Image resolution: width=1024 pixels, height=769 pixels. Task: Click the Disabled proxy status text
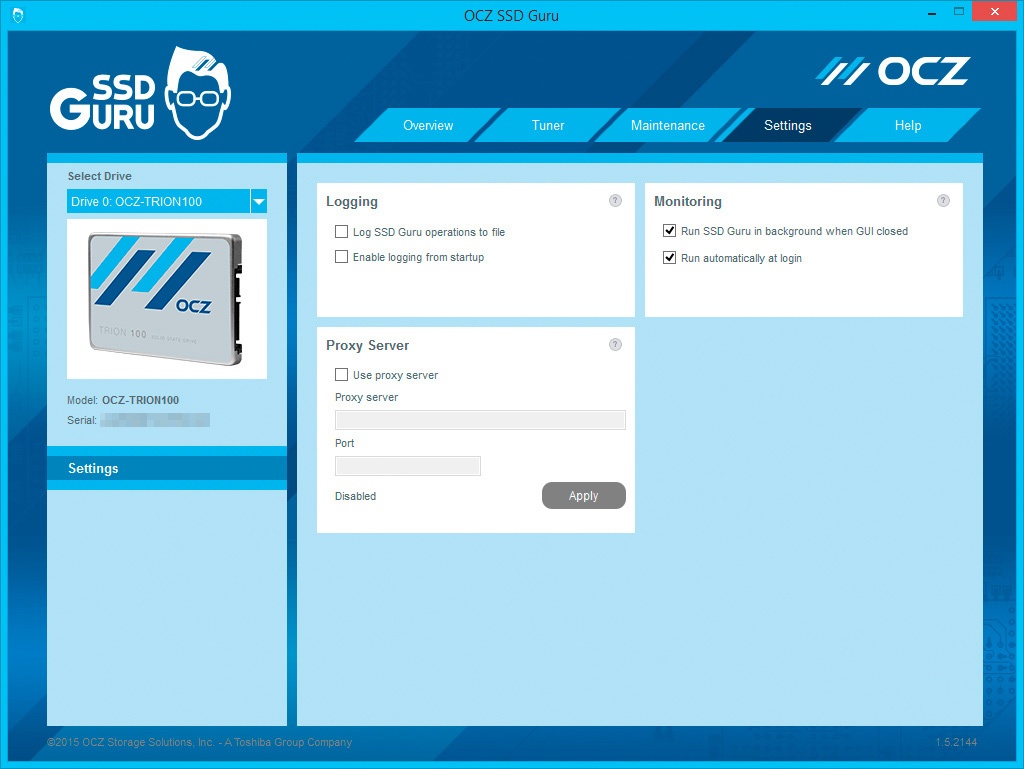tap(355, 496)
